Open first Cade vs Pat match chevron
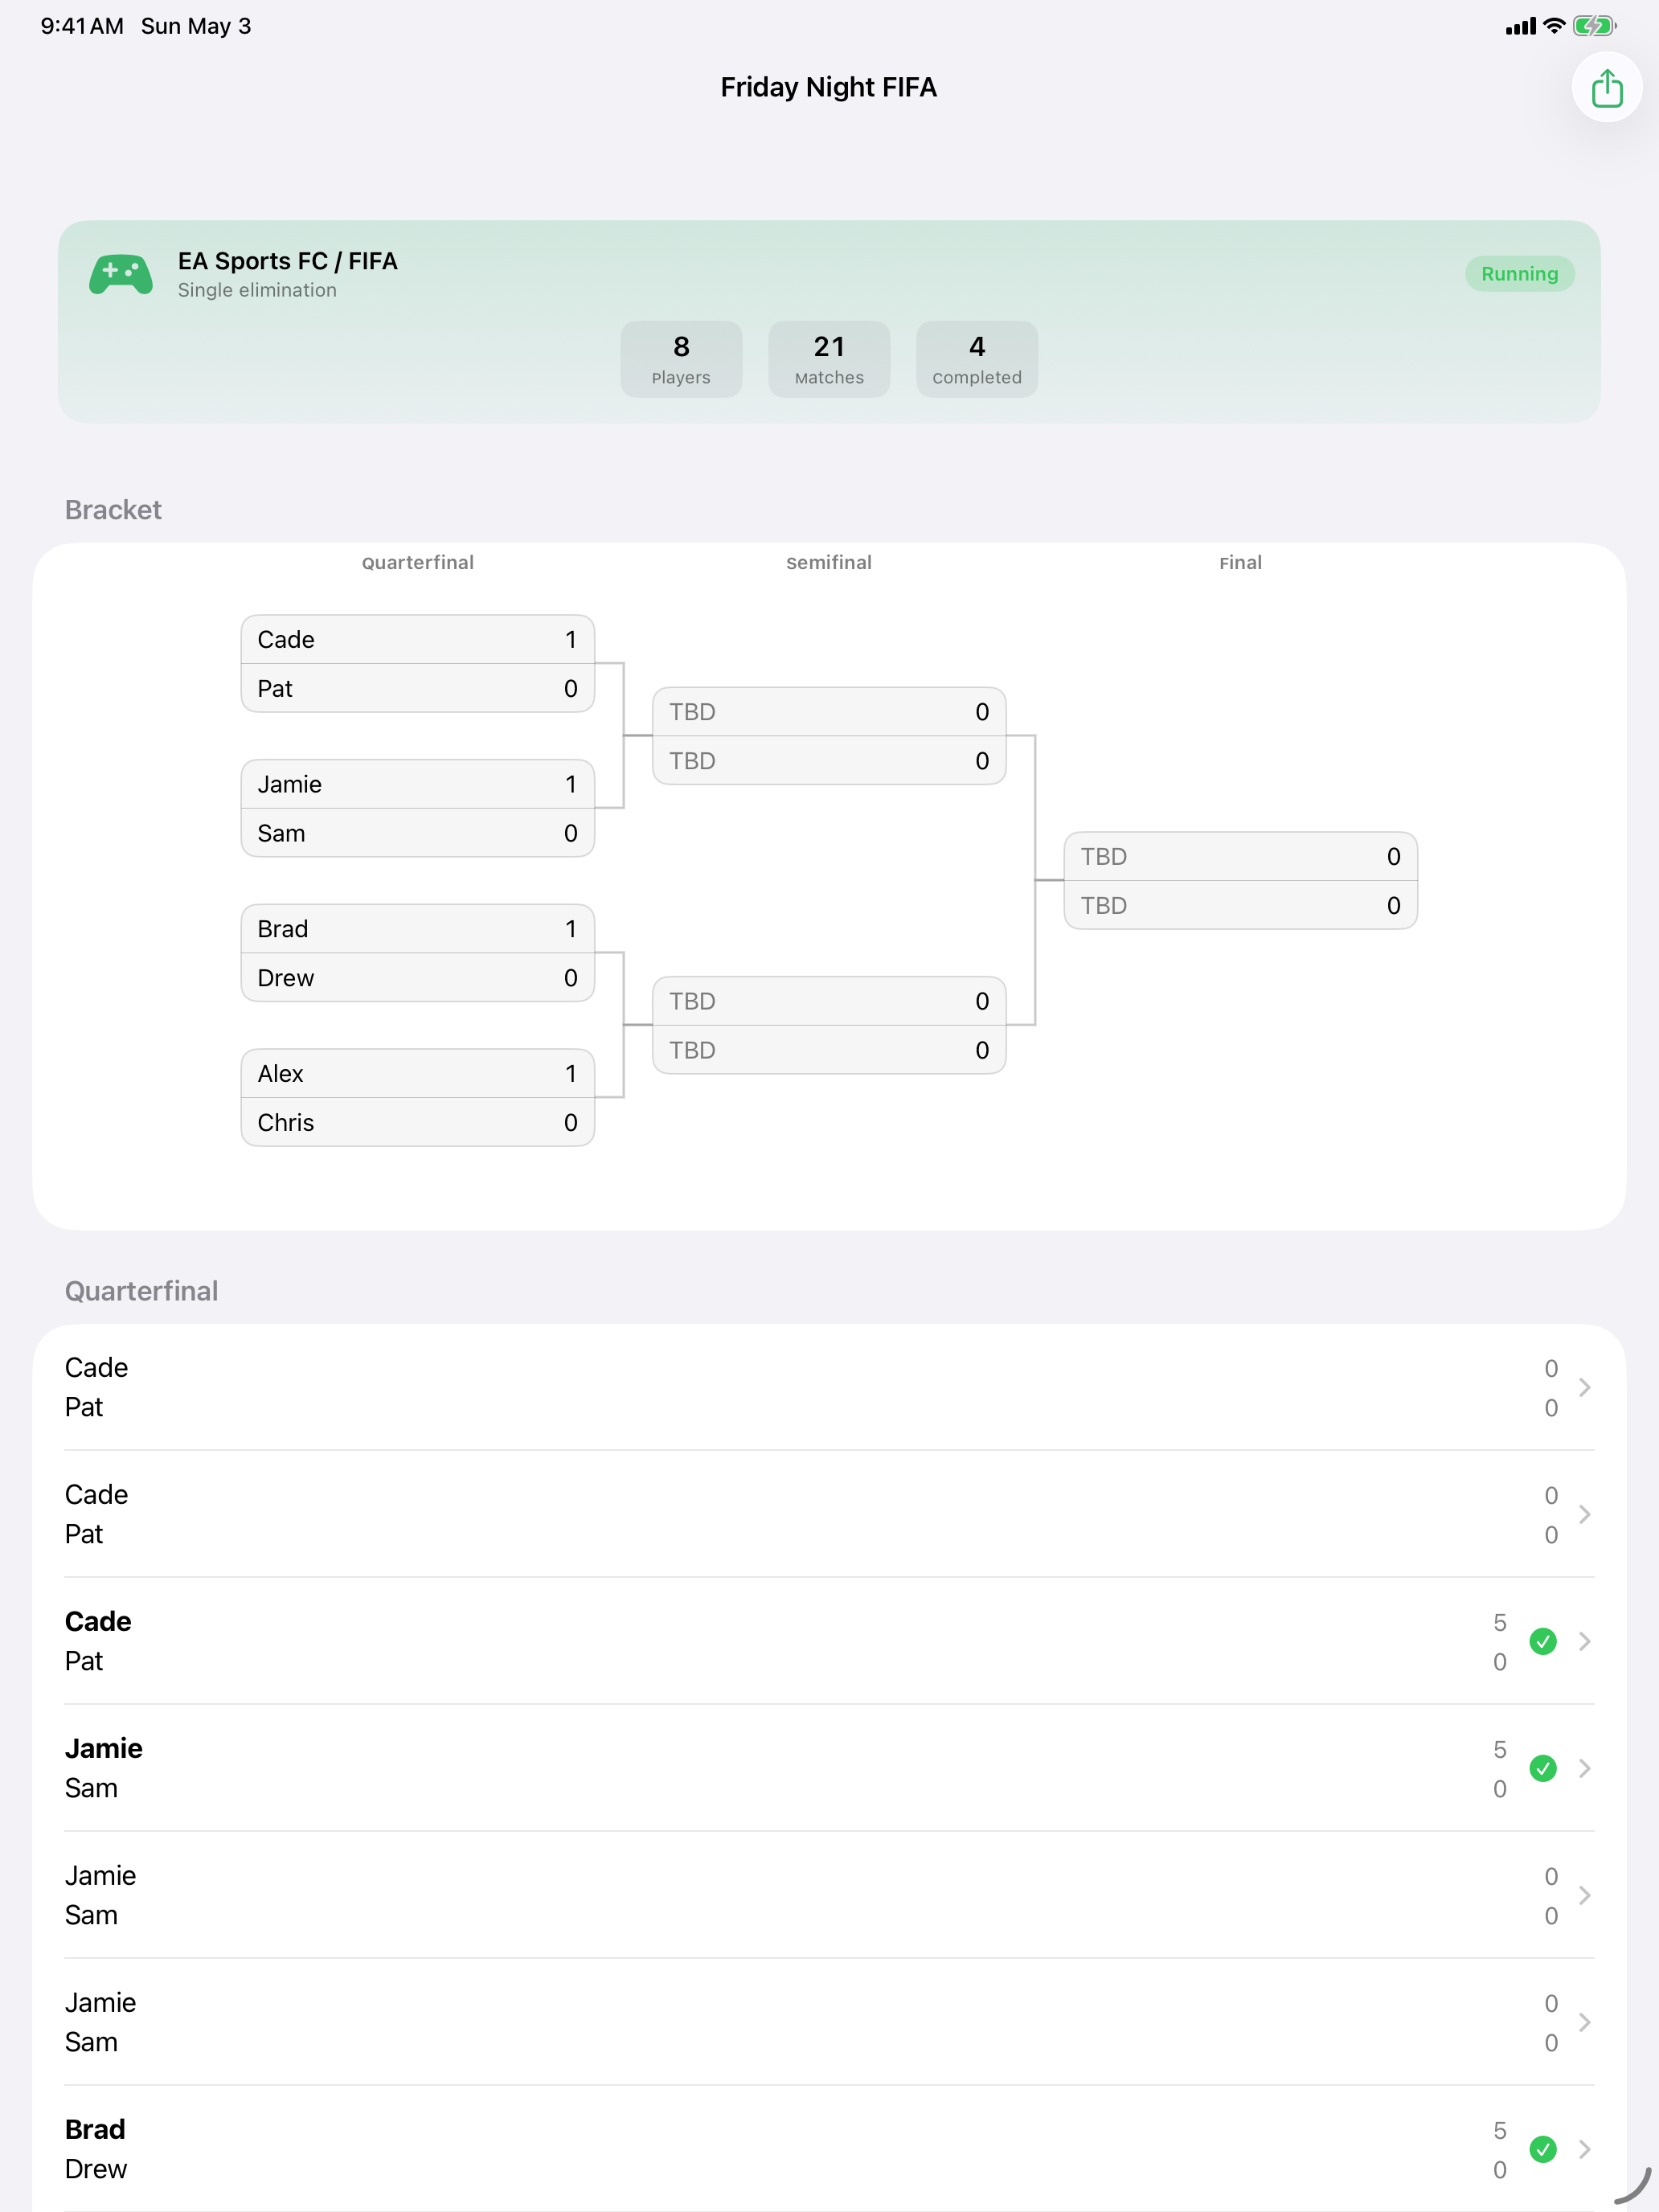 1585,1387
